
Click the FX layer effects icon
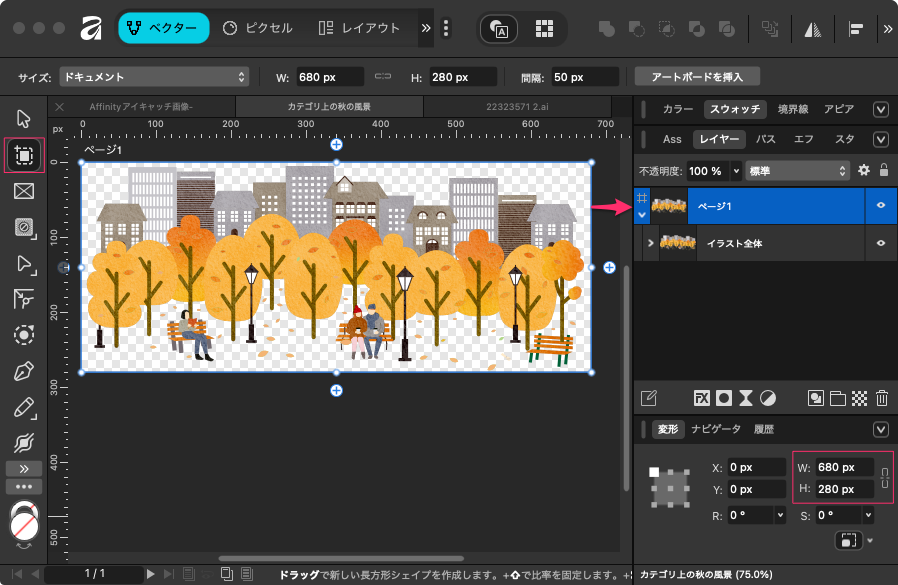(x=701, y=398)
